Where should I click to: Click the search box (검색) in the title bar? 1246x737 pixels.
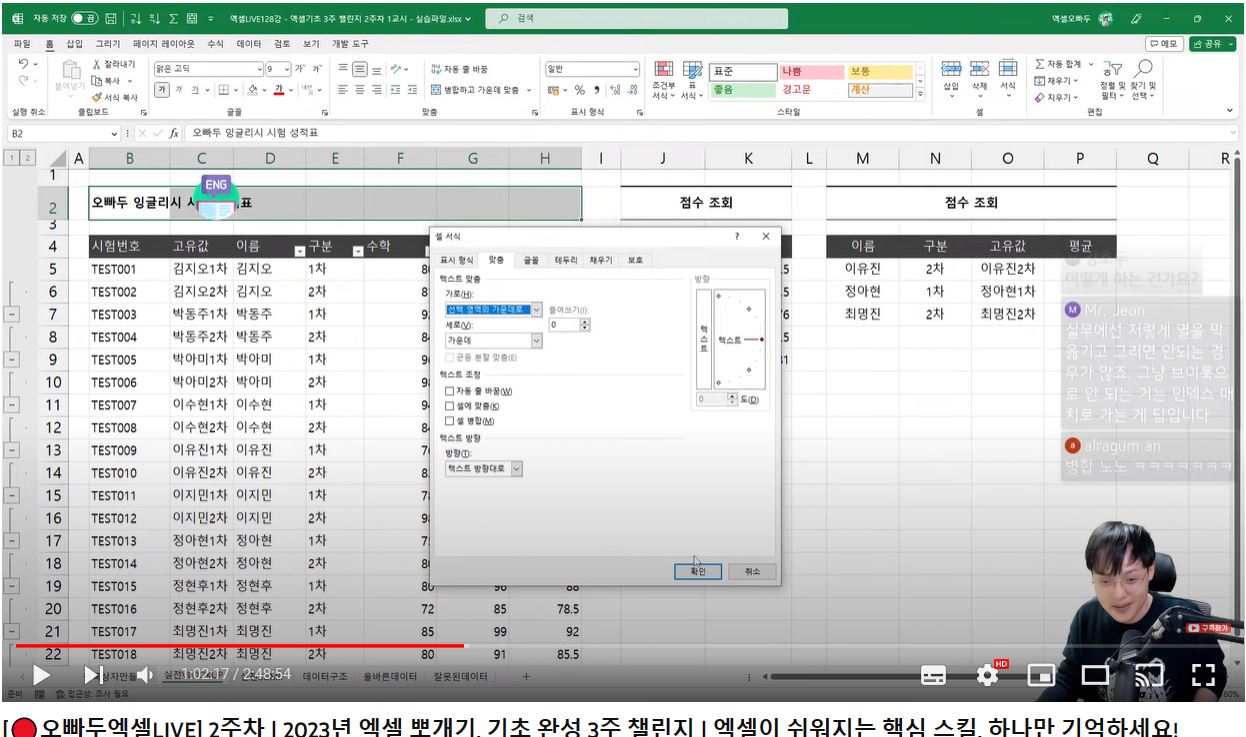637,18
